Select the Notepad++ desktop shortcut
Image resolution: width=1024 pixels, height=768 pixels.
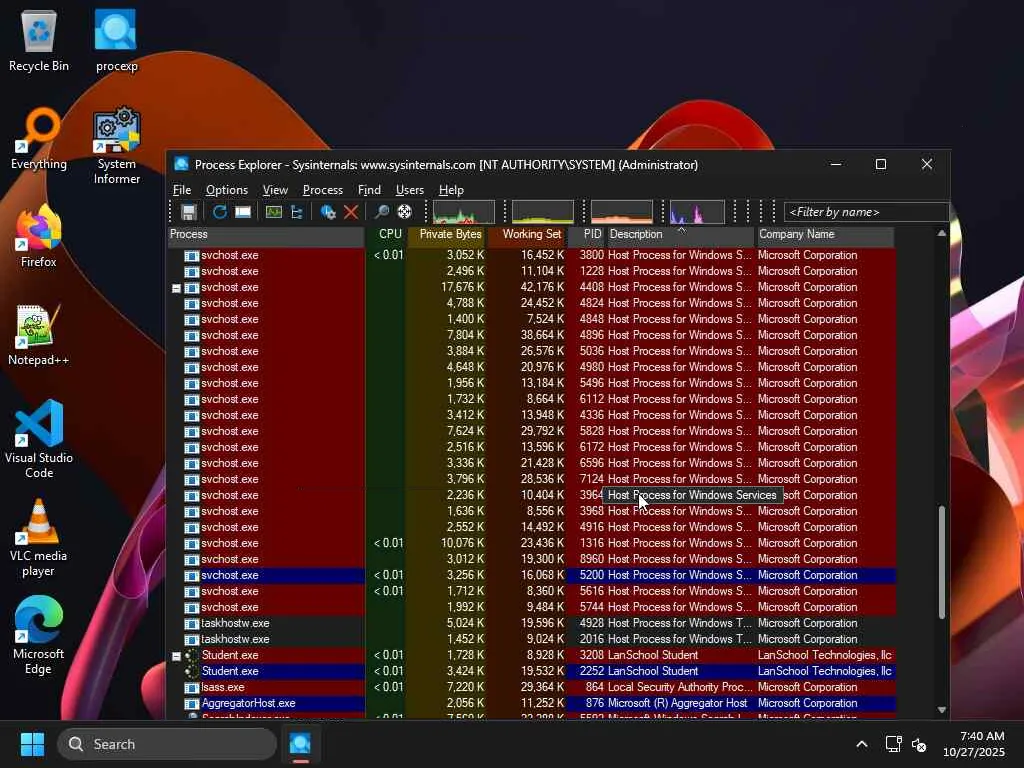coord(39,334)
